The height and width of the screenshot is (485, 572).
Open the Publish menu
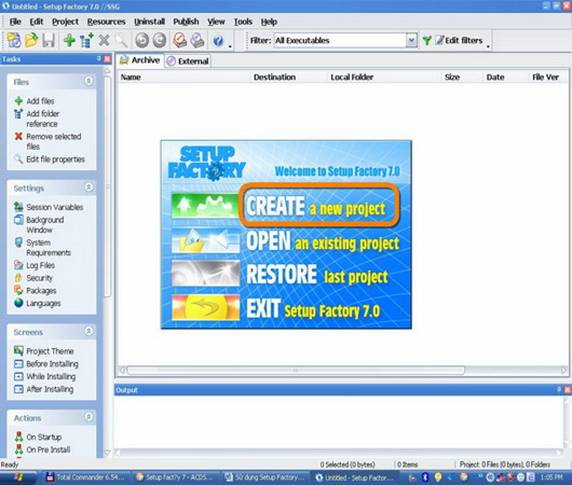pos(186,22)
